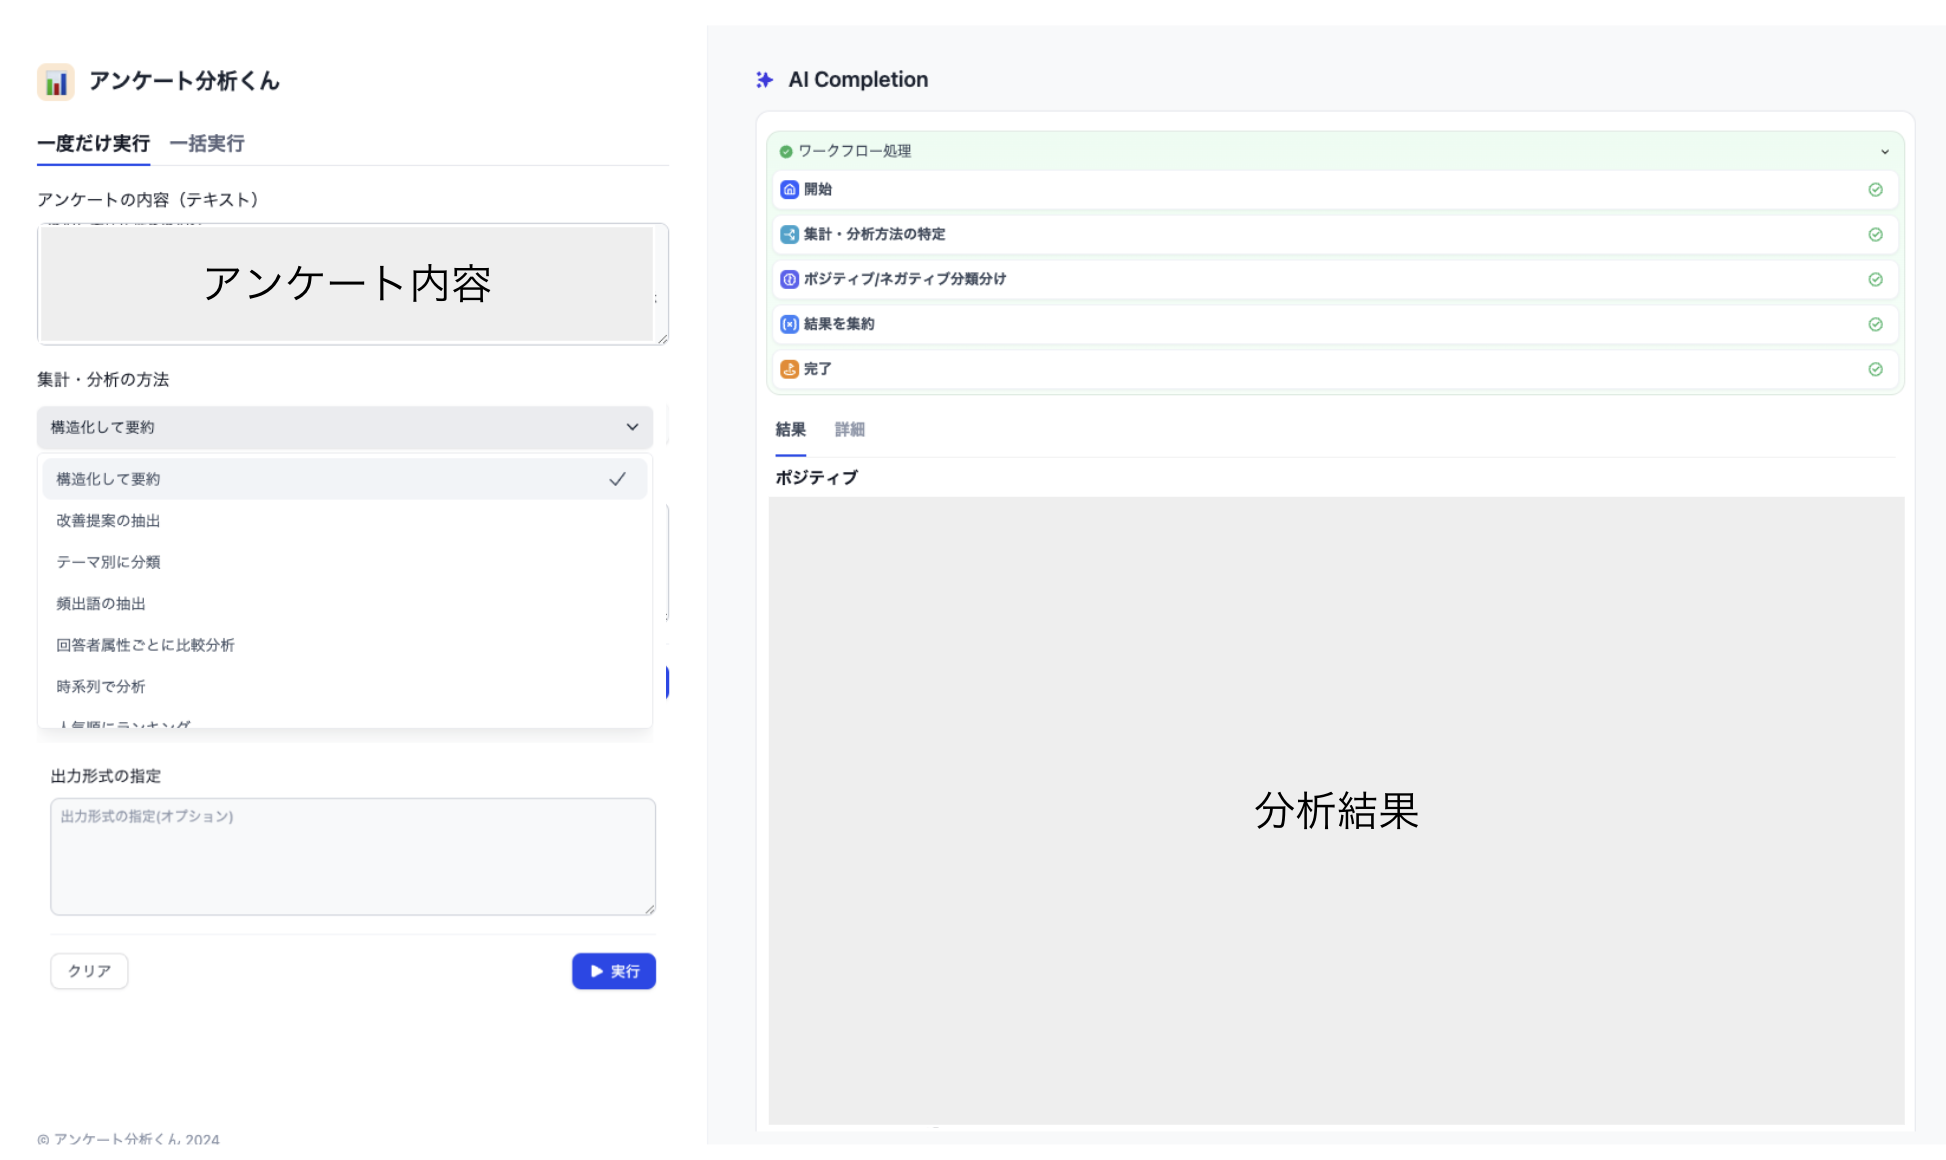This screenshot has height=1160, width=1946.
Task: Select 改善提案の抽出 option
Action: [x=108, y=521]
